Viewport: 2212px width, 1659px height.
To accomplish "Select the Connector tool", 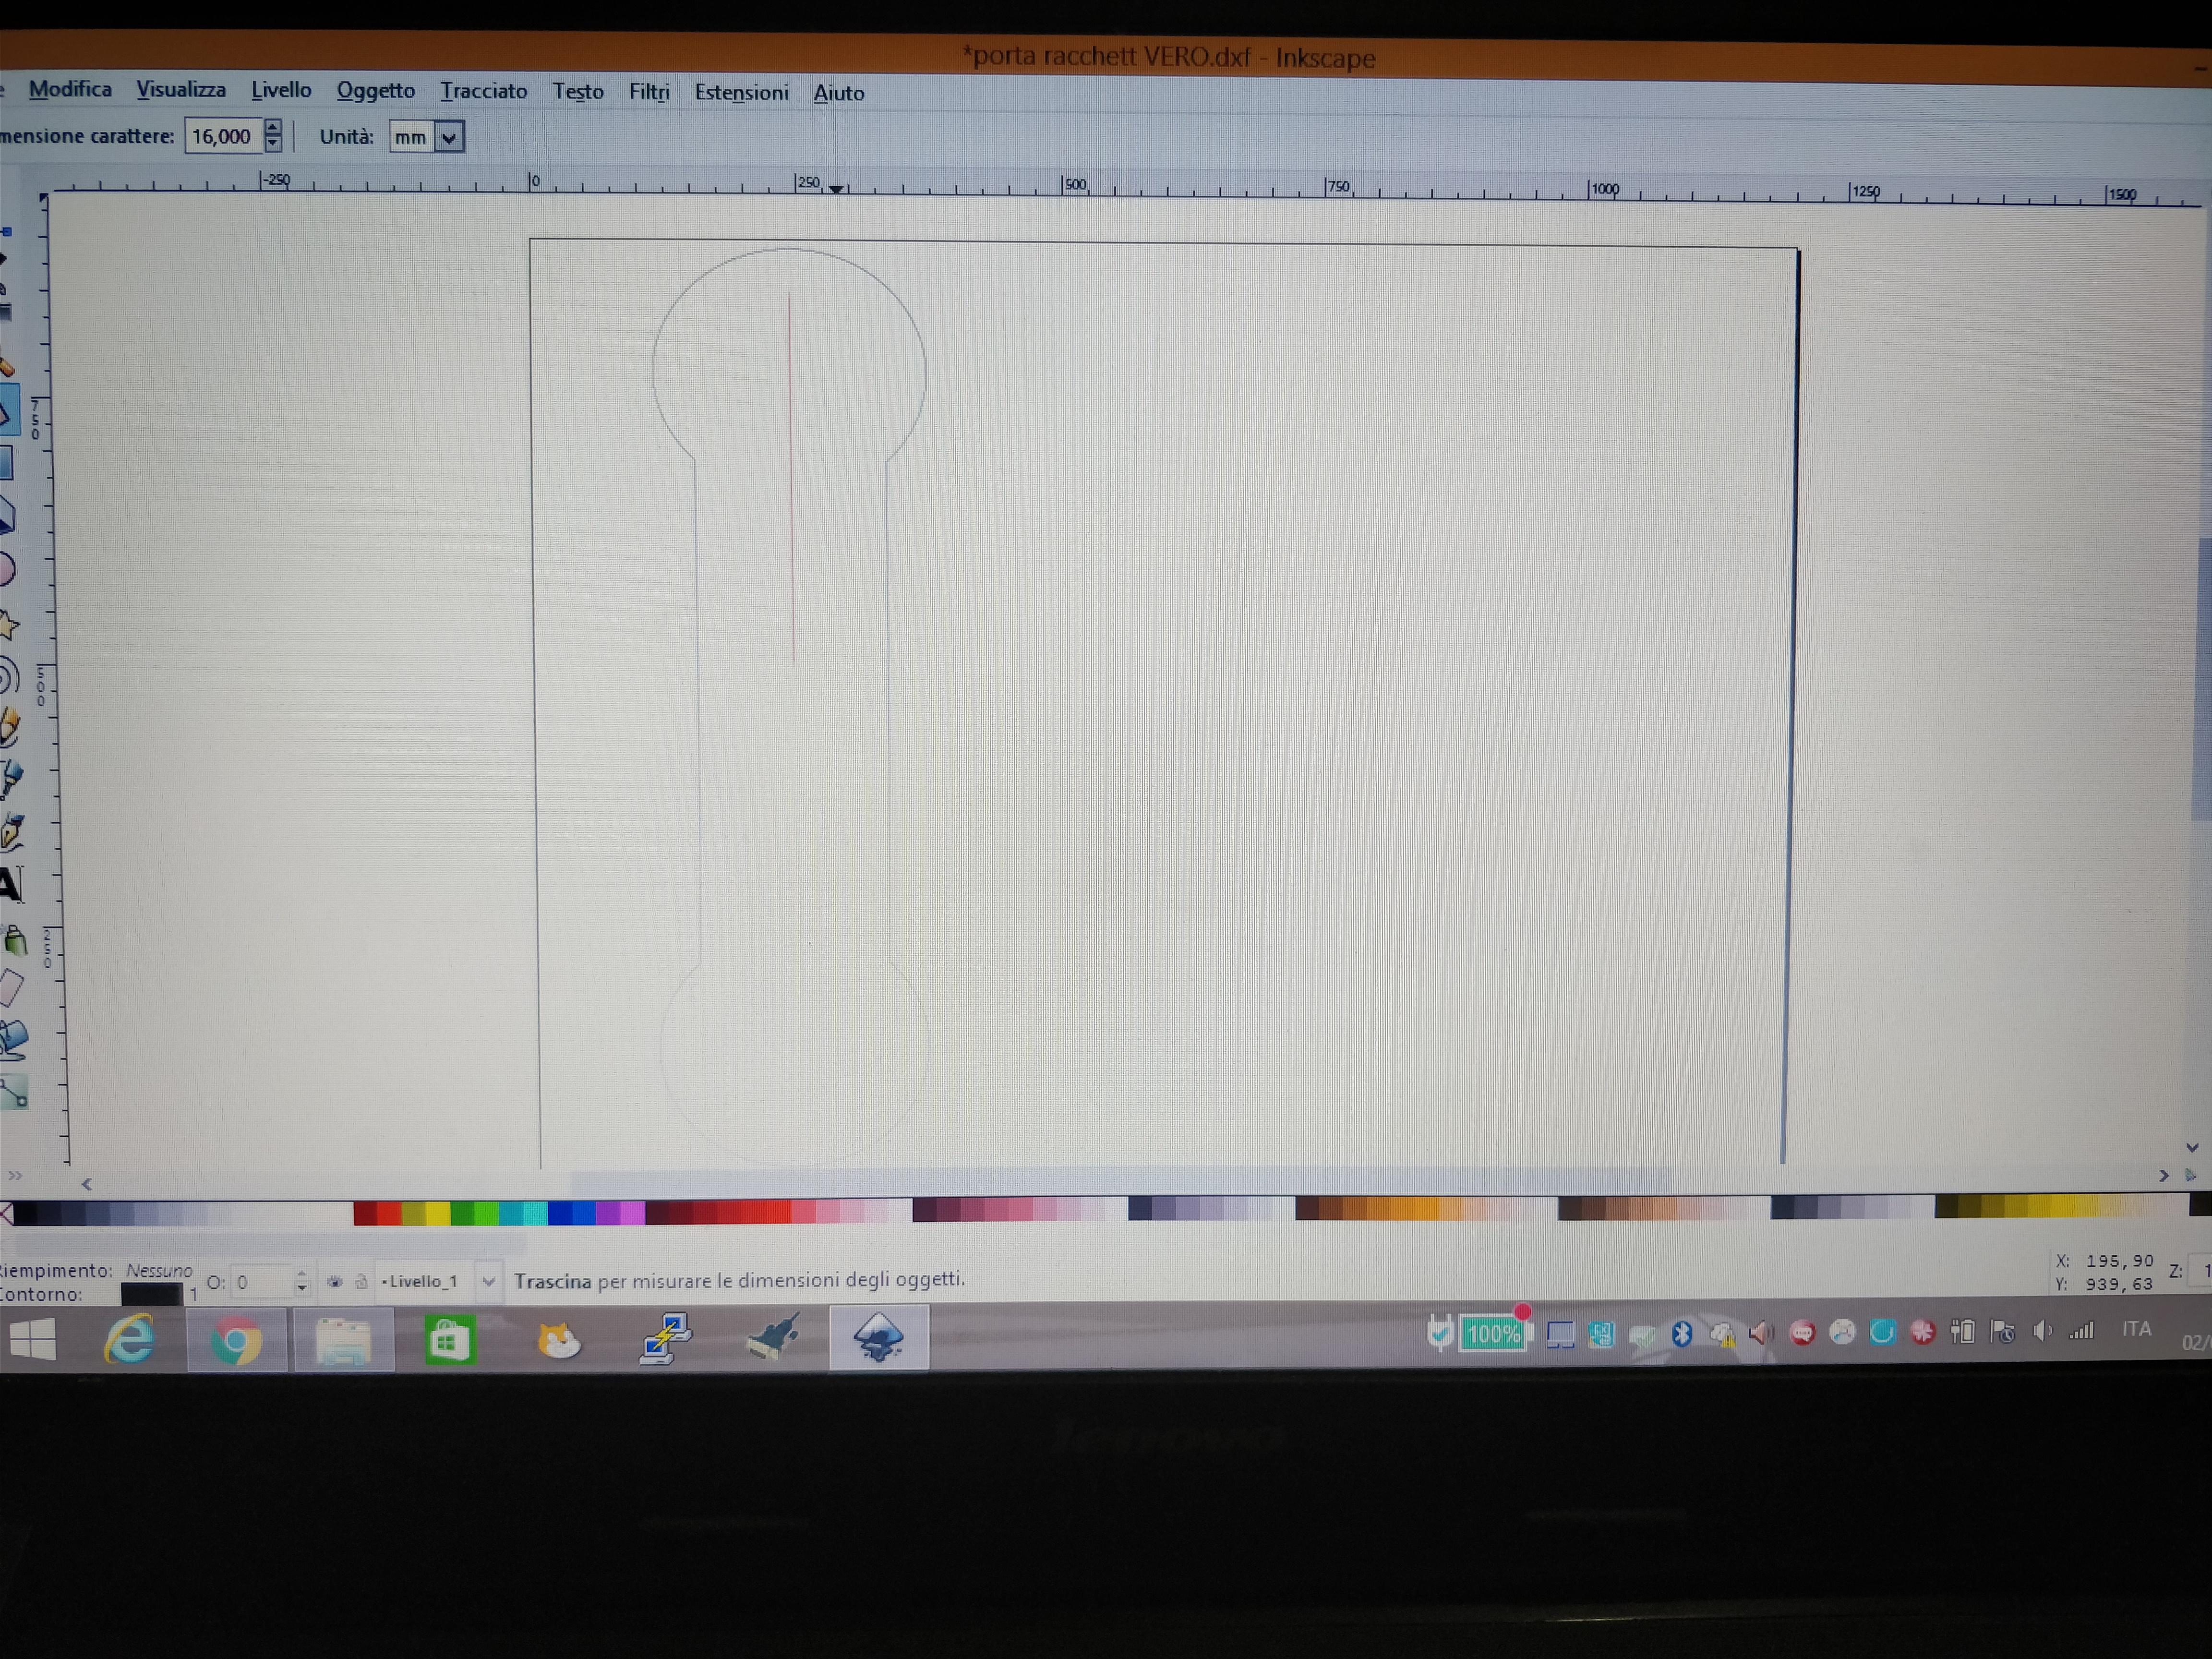I will pyautogui.click(x=14, y=1092).
